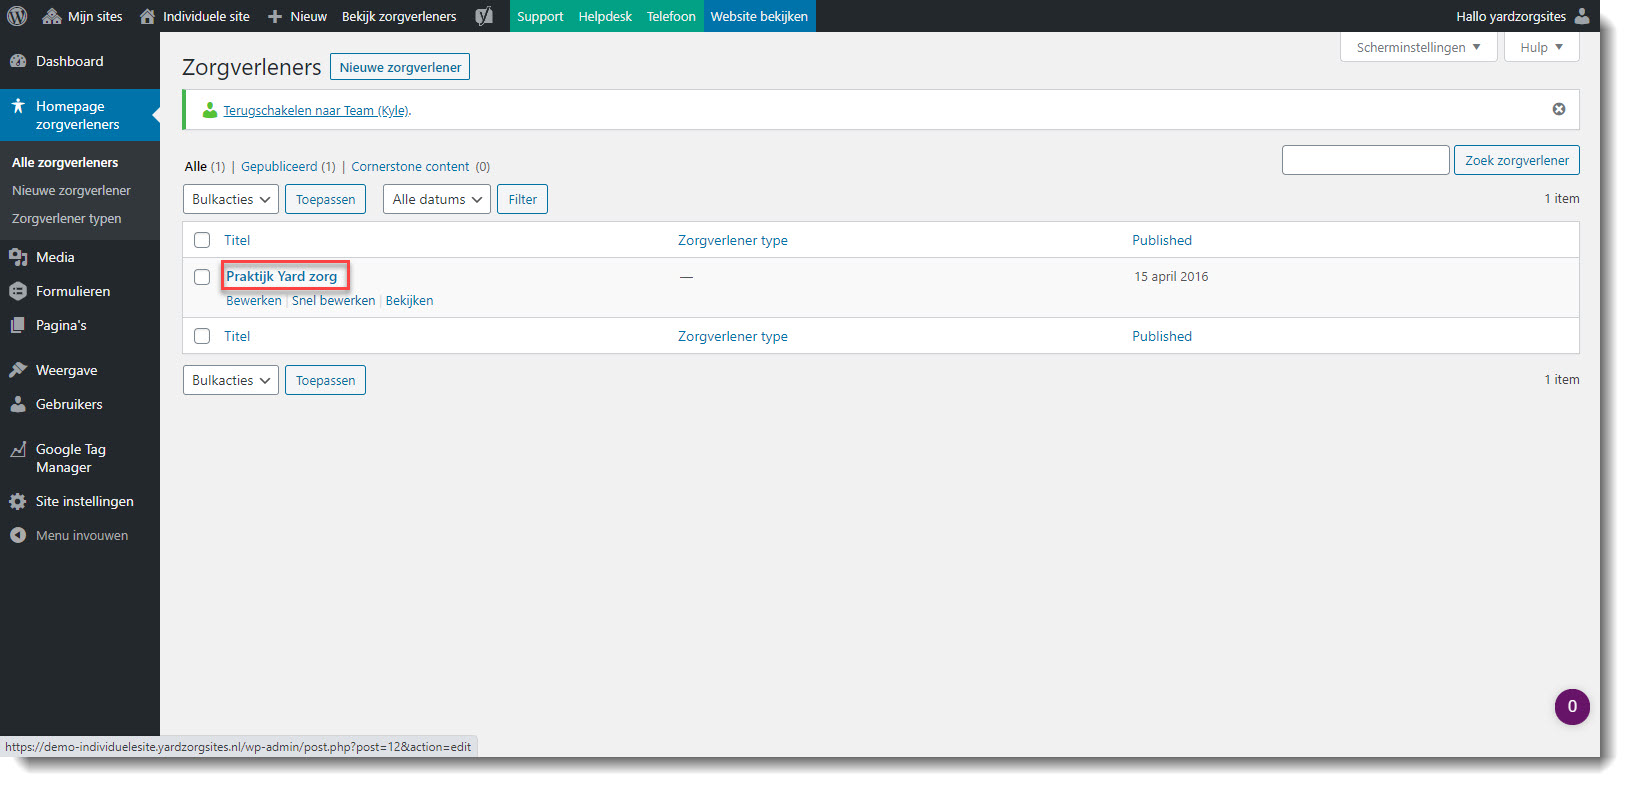The width and height of the screenshot is (1630, 787).
Task: Open the Praktijk Yard zorg title link
Action: pyautogui.click(x=281, y=276)
